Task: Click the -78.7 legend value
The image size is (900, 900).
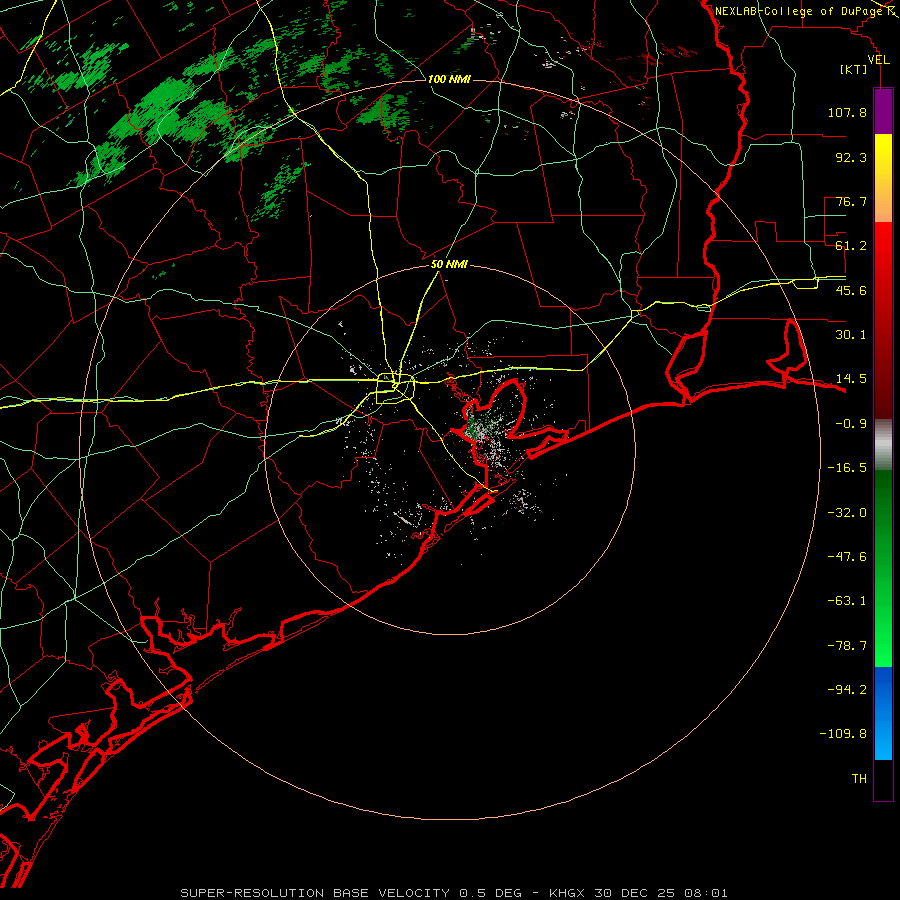Action: click(x=847, y=646)
